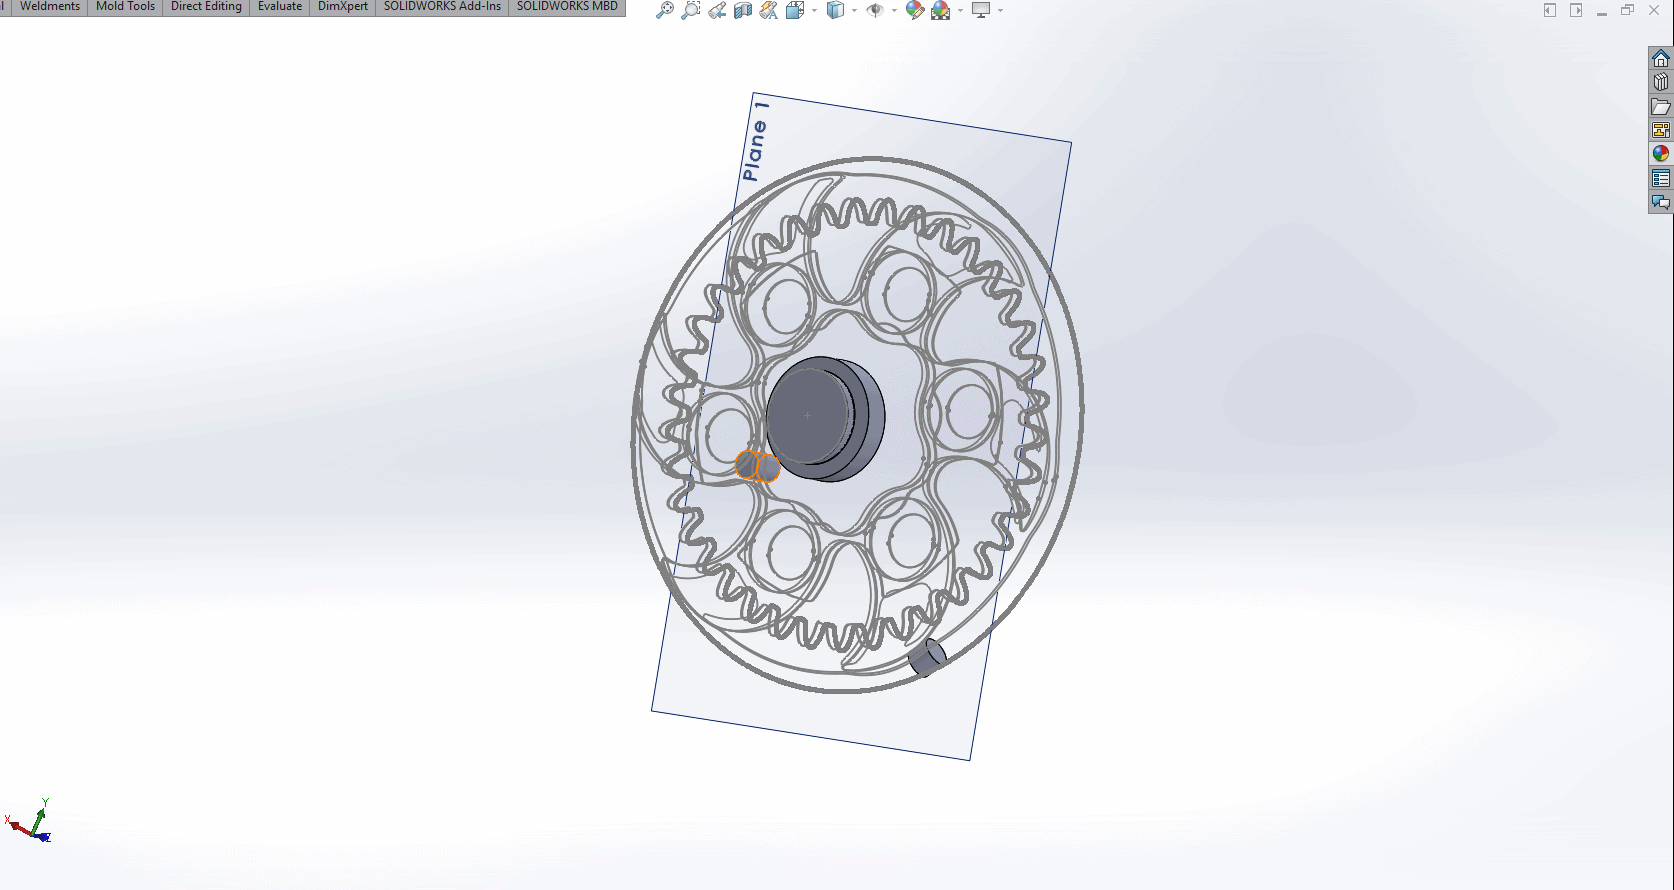
Task: Open the SOLIDWORKS MBD tab
Action: tap(567, 7)
